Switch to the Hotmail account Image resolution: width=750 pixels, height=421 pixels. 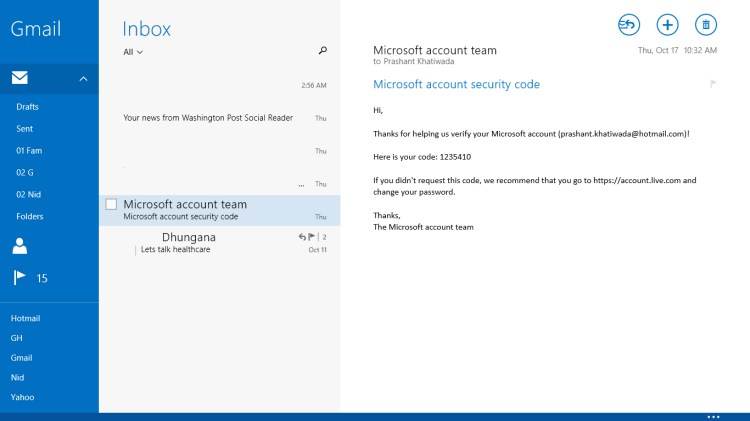[25, 318]
